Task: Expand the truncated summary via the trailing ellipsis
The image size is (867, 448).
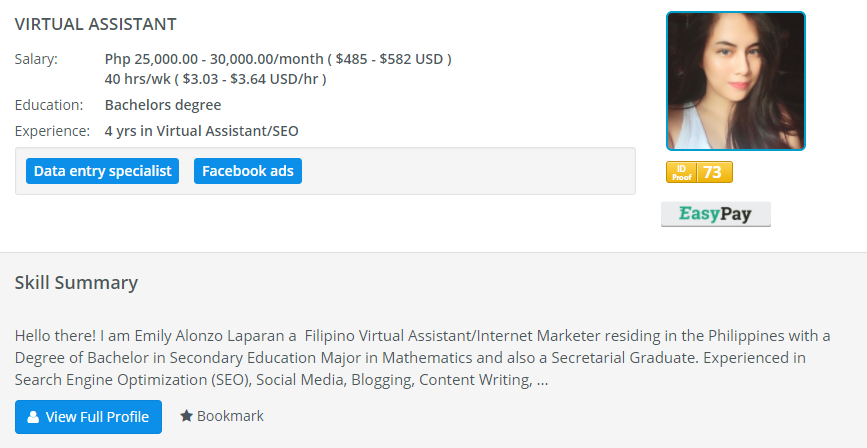Action: (x=542, y=381)
